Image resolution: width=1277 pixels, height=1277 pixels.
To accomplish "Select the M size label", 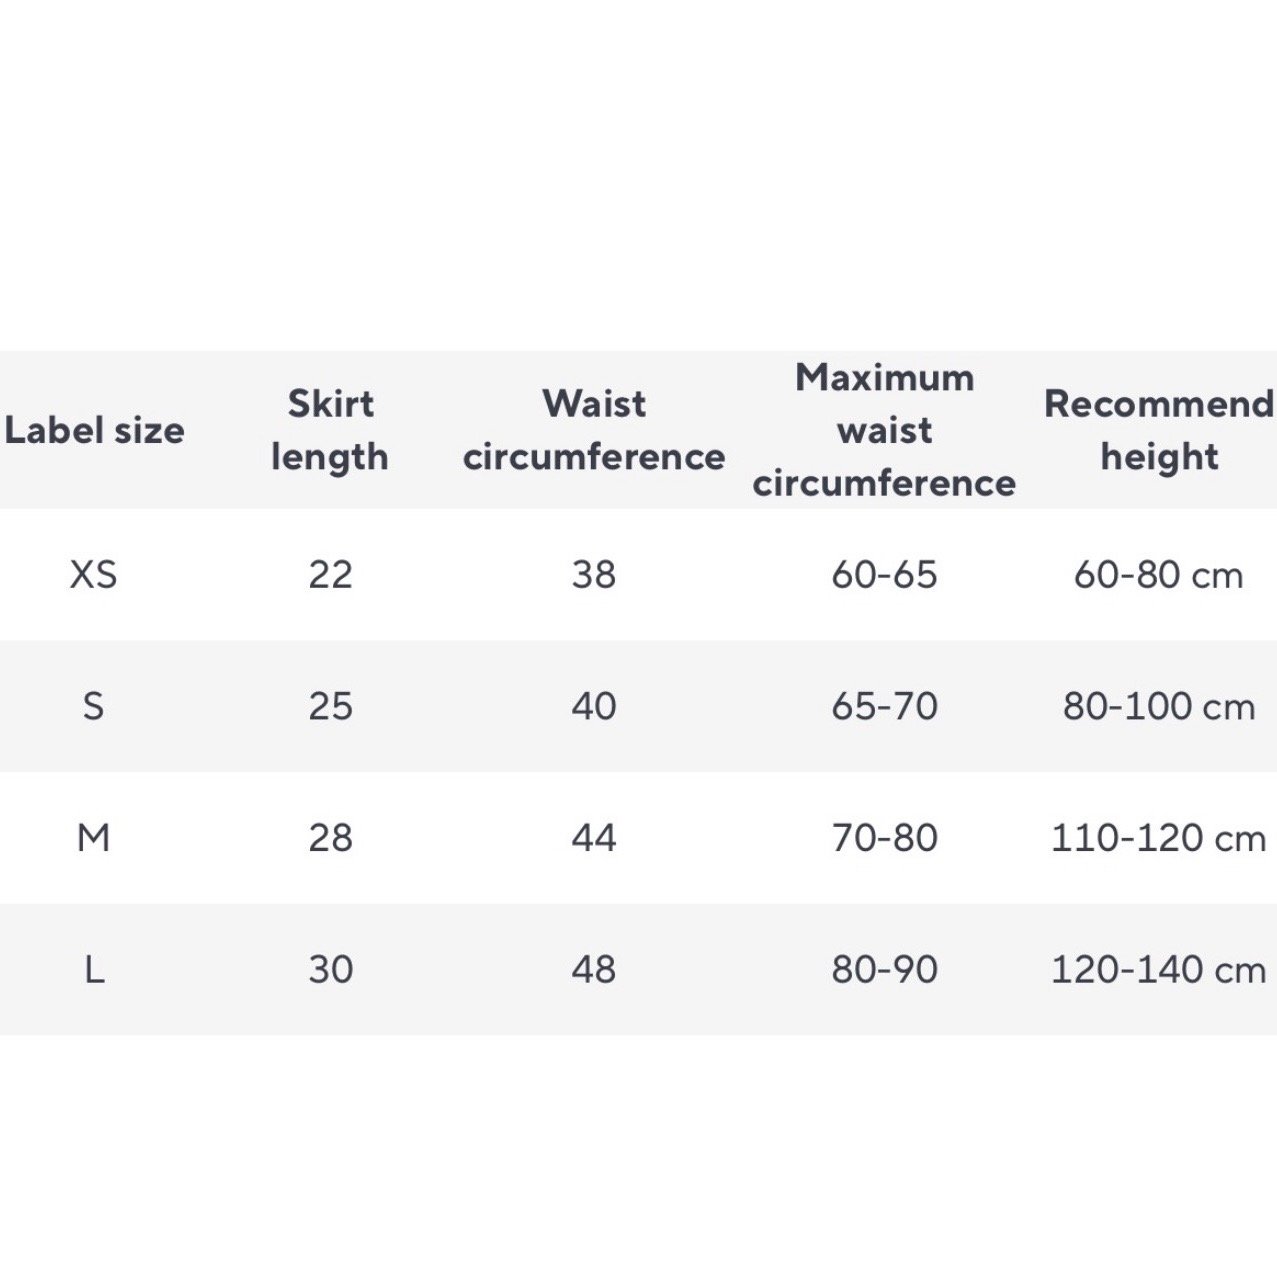I will click(x=93, y=837).
